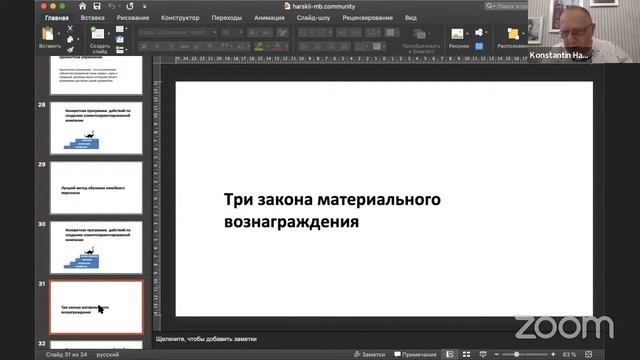The image size is (640, 360).
Task: Click the Создать слайд (New Slide) icon
Action: (x=98, y=33)
